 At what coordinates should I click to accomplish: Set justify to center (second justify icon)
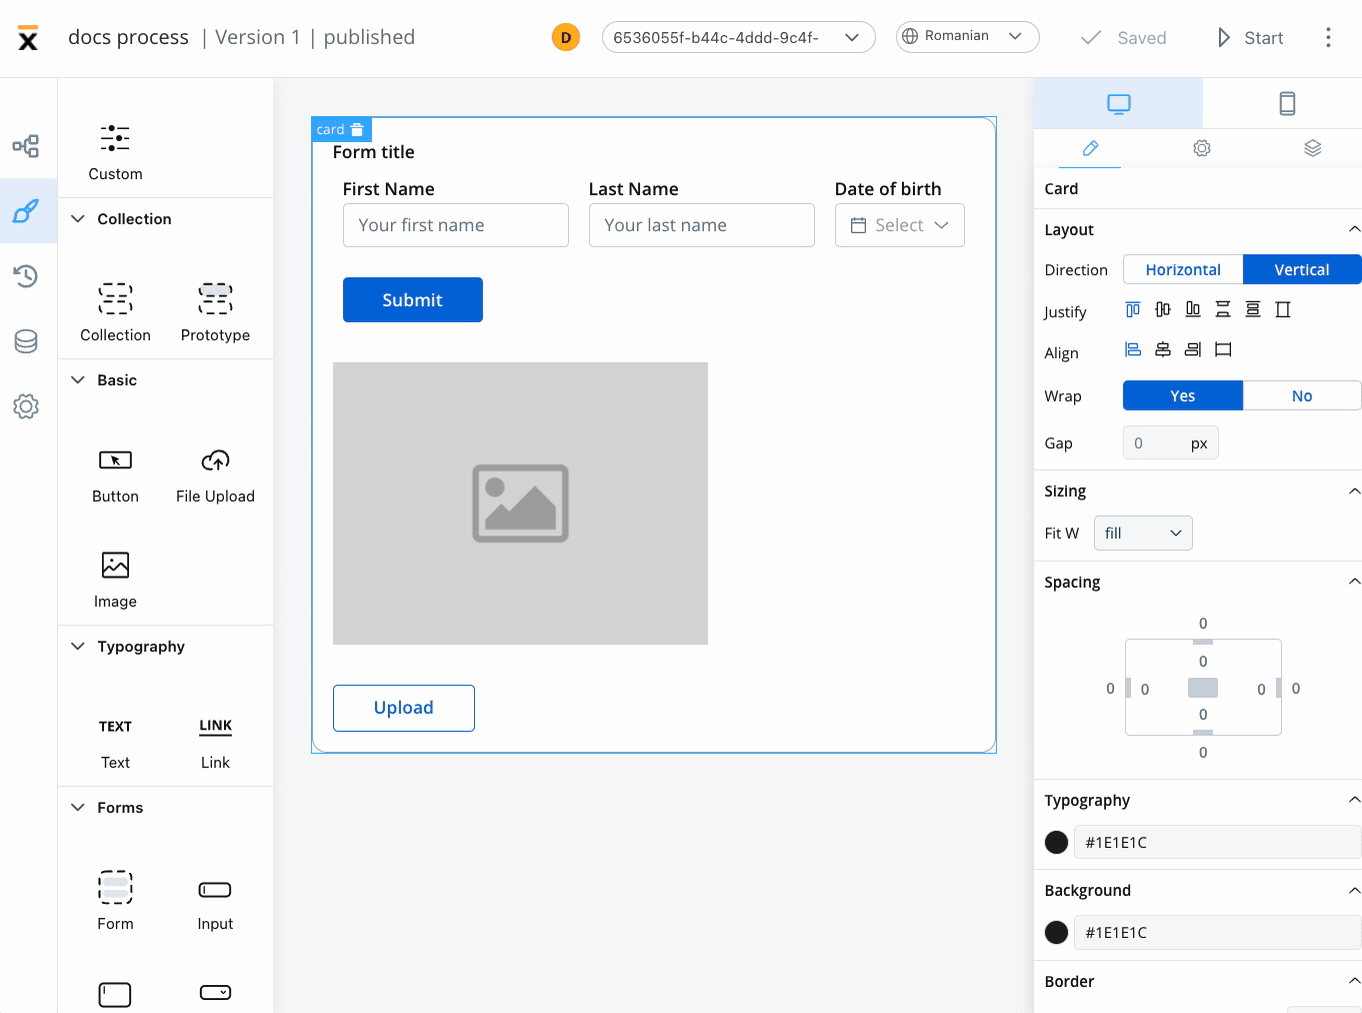pyautogui.click(x=1163, y=310)
